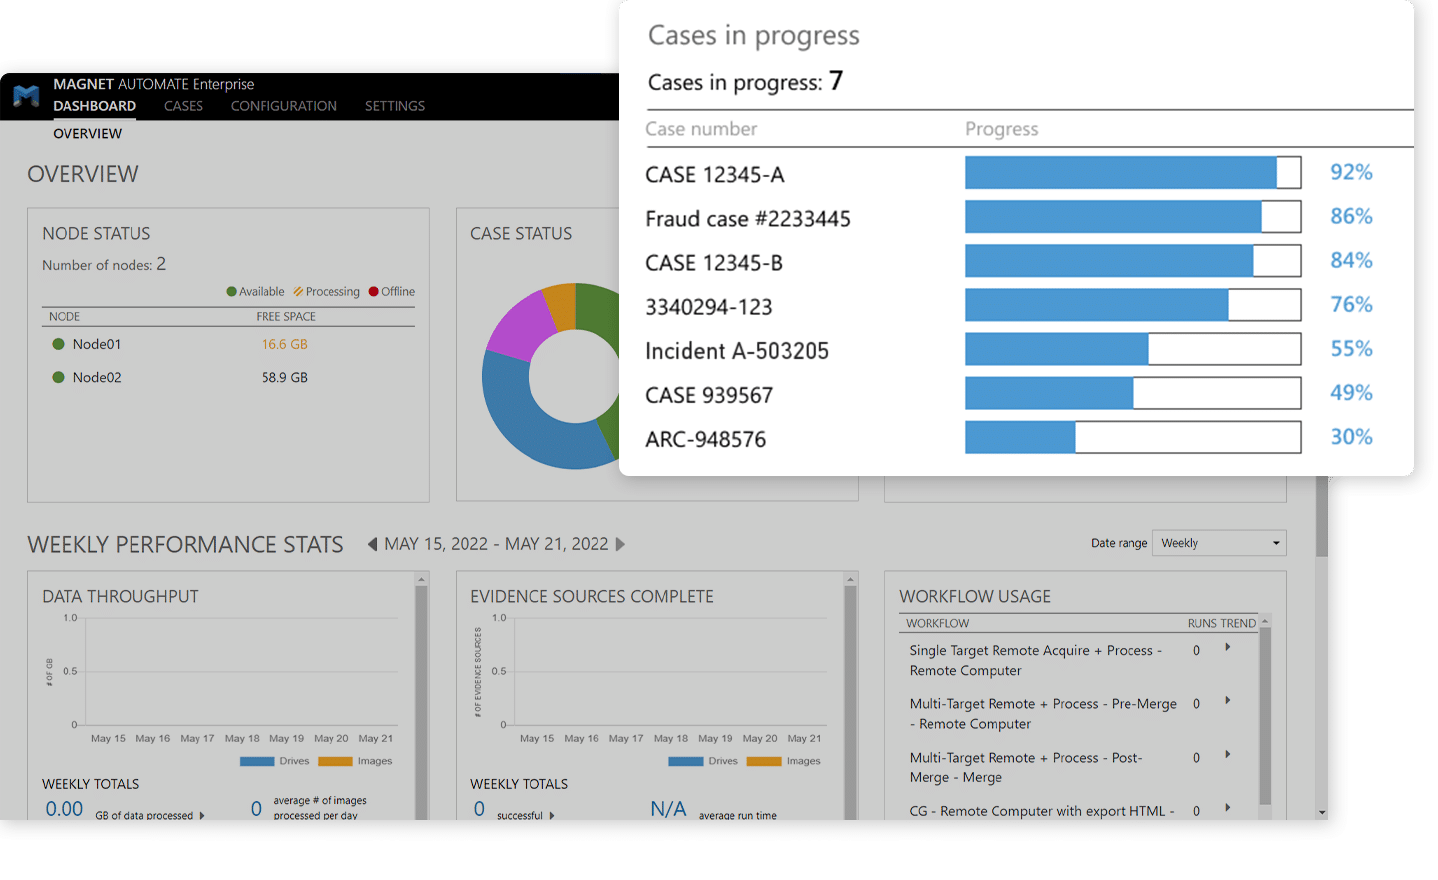Viewport: 1438px width, 880px height.
Task: Go to previous week with left arrow
Action: click(x=372, y=544)
